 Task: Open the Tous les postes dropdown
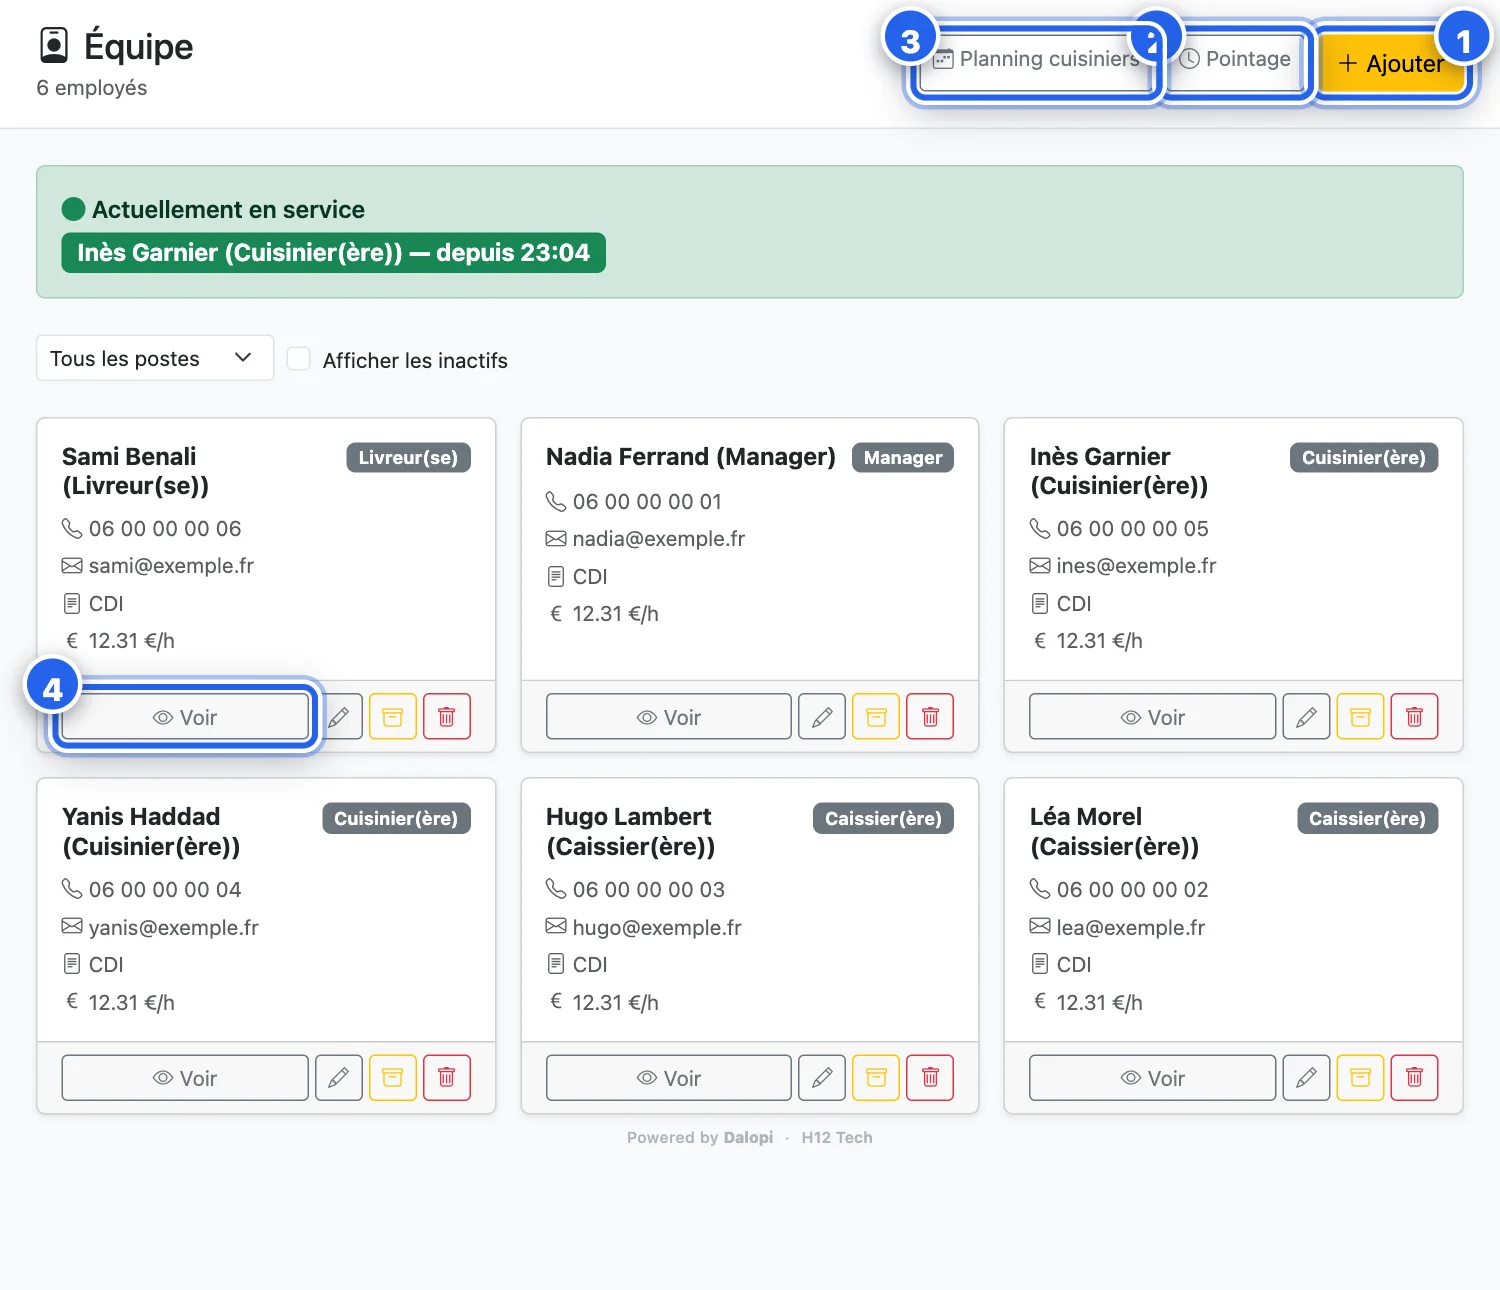point(155,358)
